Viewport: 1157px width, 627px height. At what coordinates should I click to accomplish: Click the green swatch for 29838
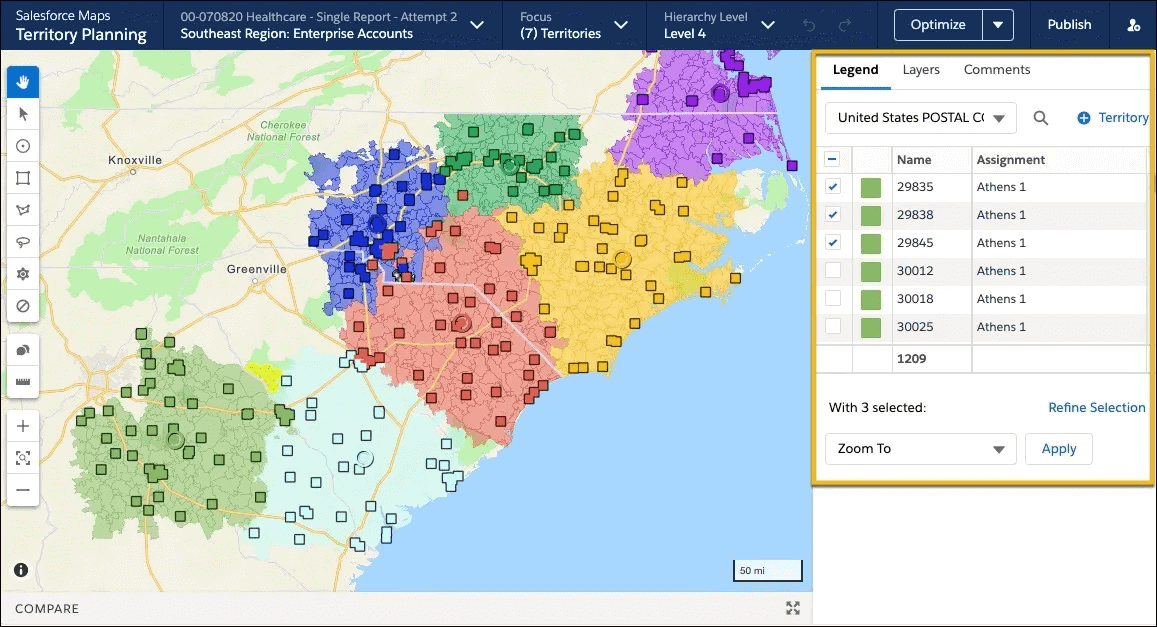coord(871,215)
